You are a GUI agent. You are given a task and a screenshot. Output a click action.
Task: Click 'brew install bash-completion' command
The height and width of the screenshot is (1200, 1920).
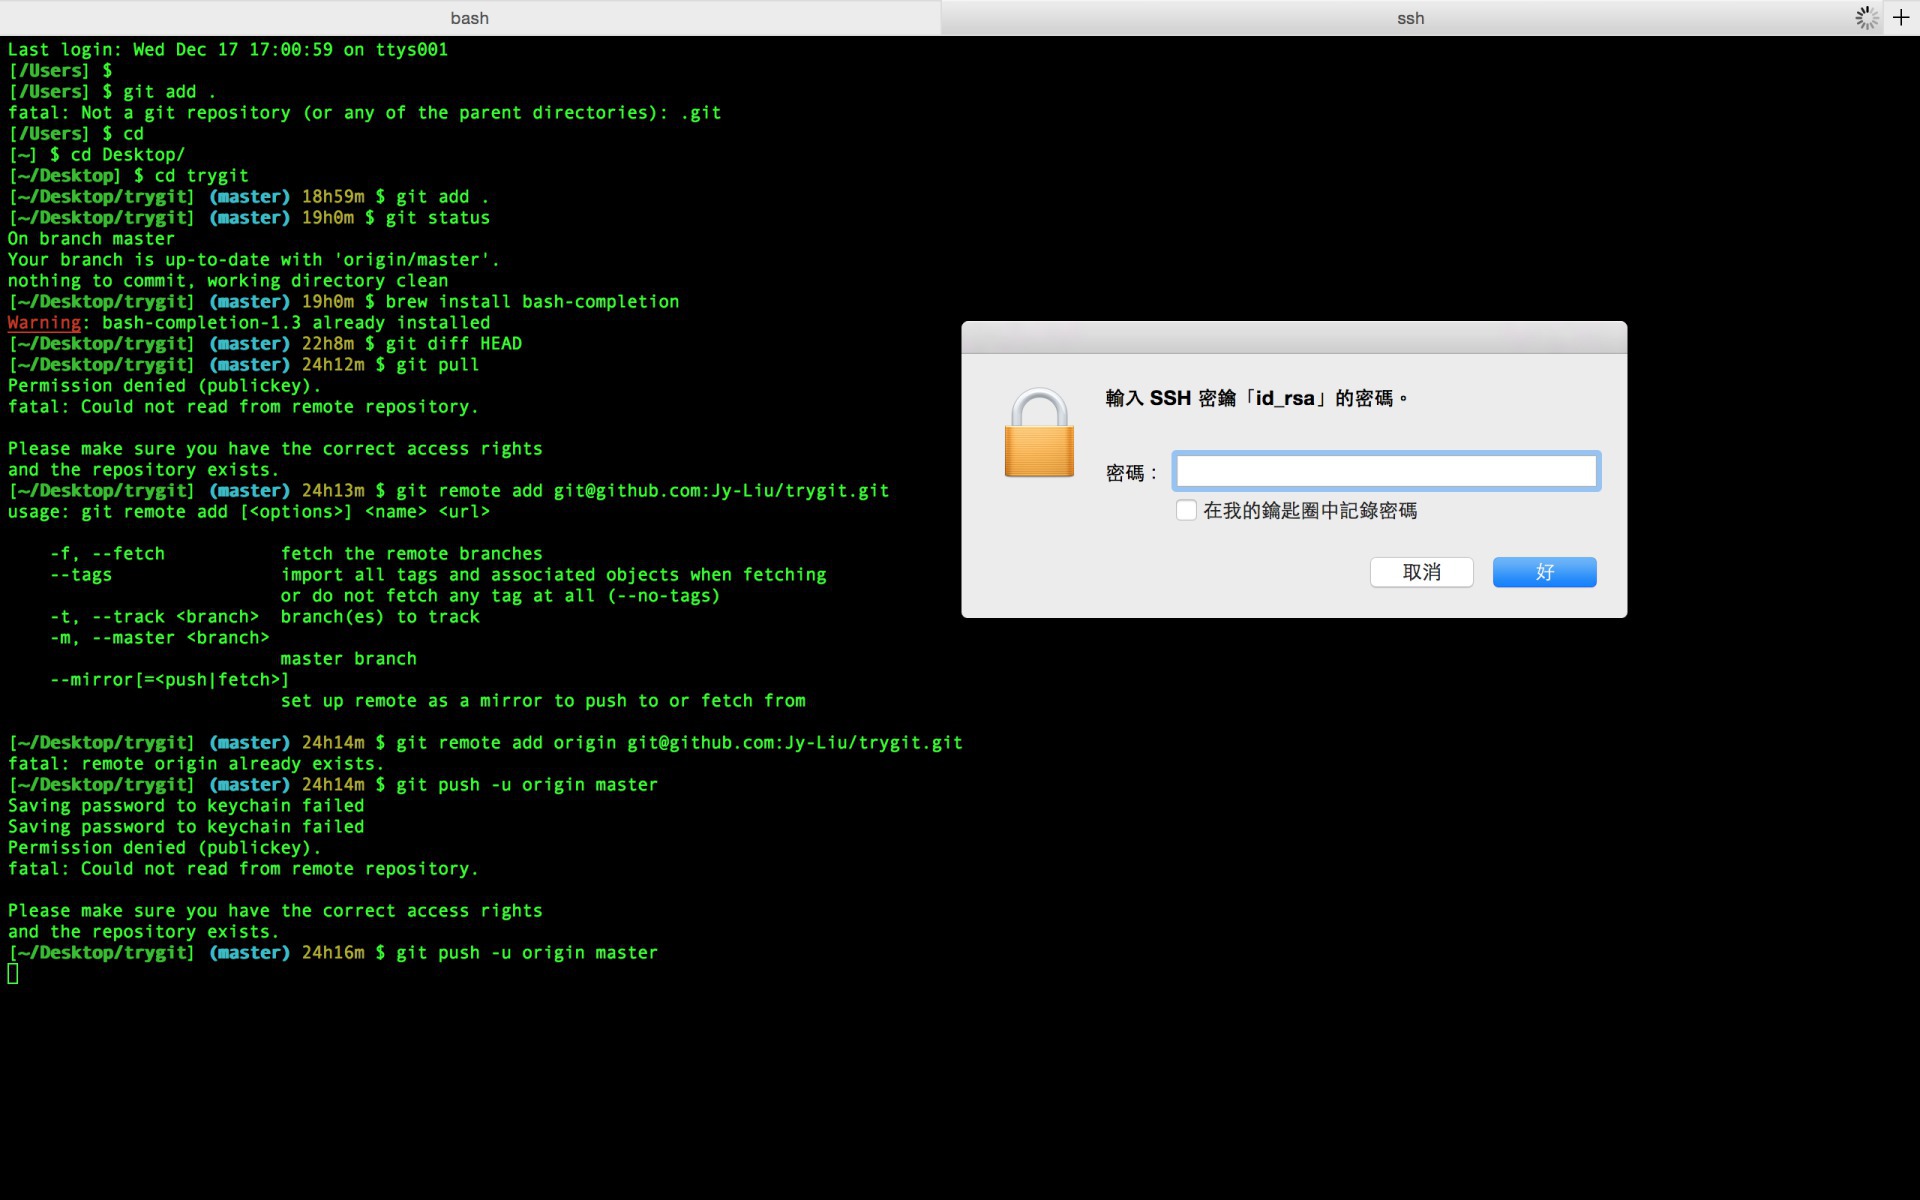click(532, 302)
